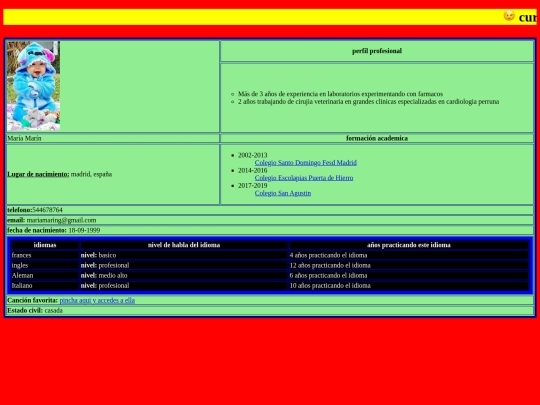Click '10 años practicando el idioma' cell

tap(409, 285)
